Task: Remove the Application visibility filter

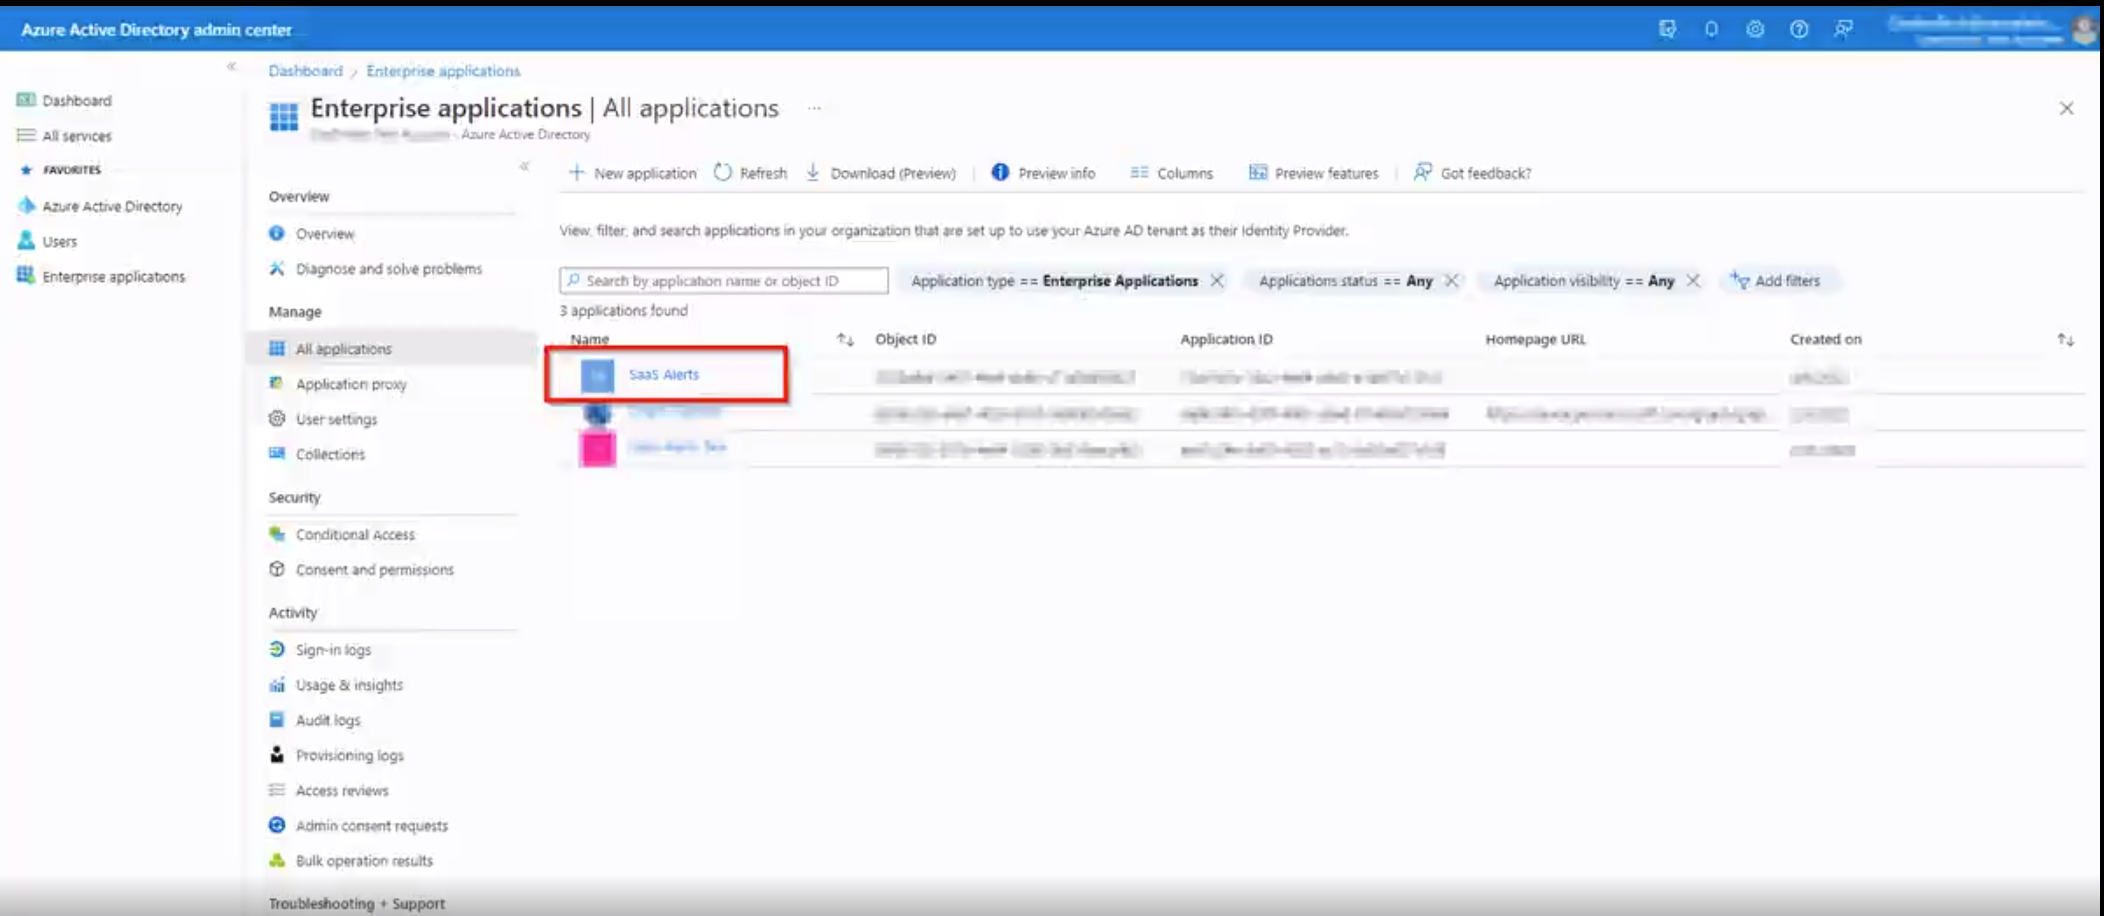Action: (x=1693, y=281)
